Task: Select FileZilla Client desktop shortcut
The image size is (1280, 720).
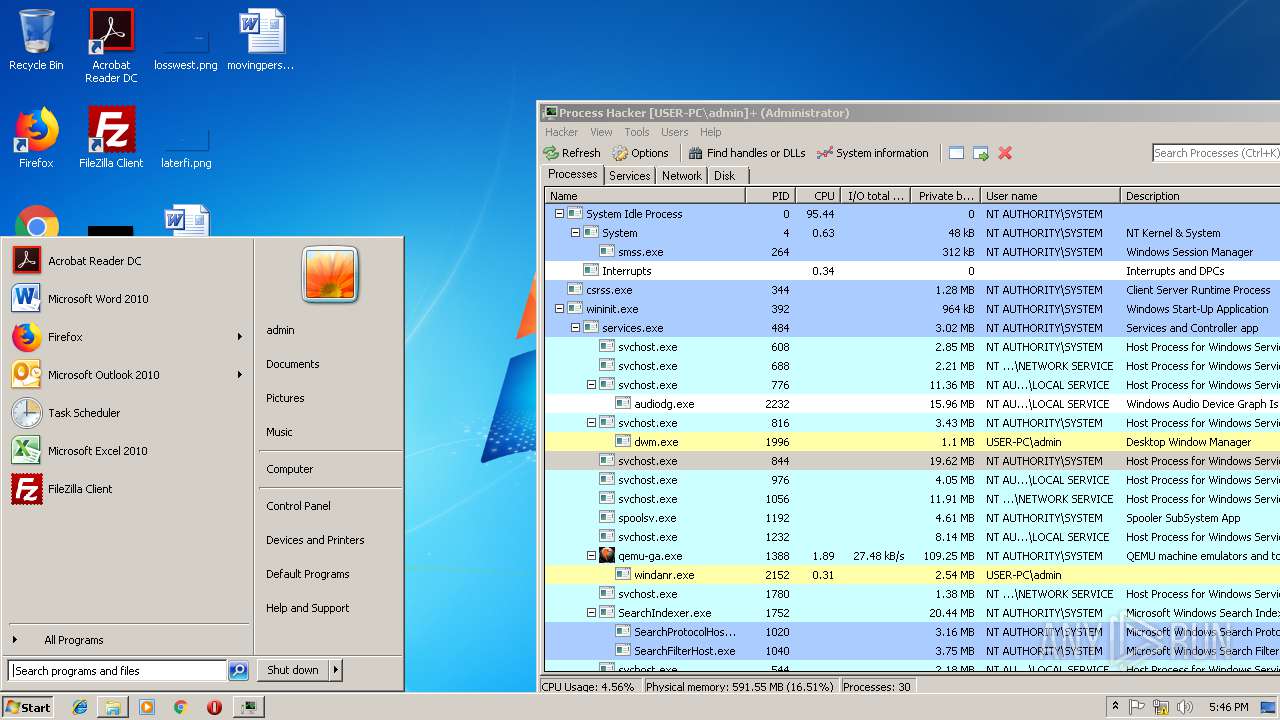Action: tap(111, 137)
